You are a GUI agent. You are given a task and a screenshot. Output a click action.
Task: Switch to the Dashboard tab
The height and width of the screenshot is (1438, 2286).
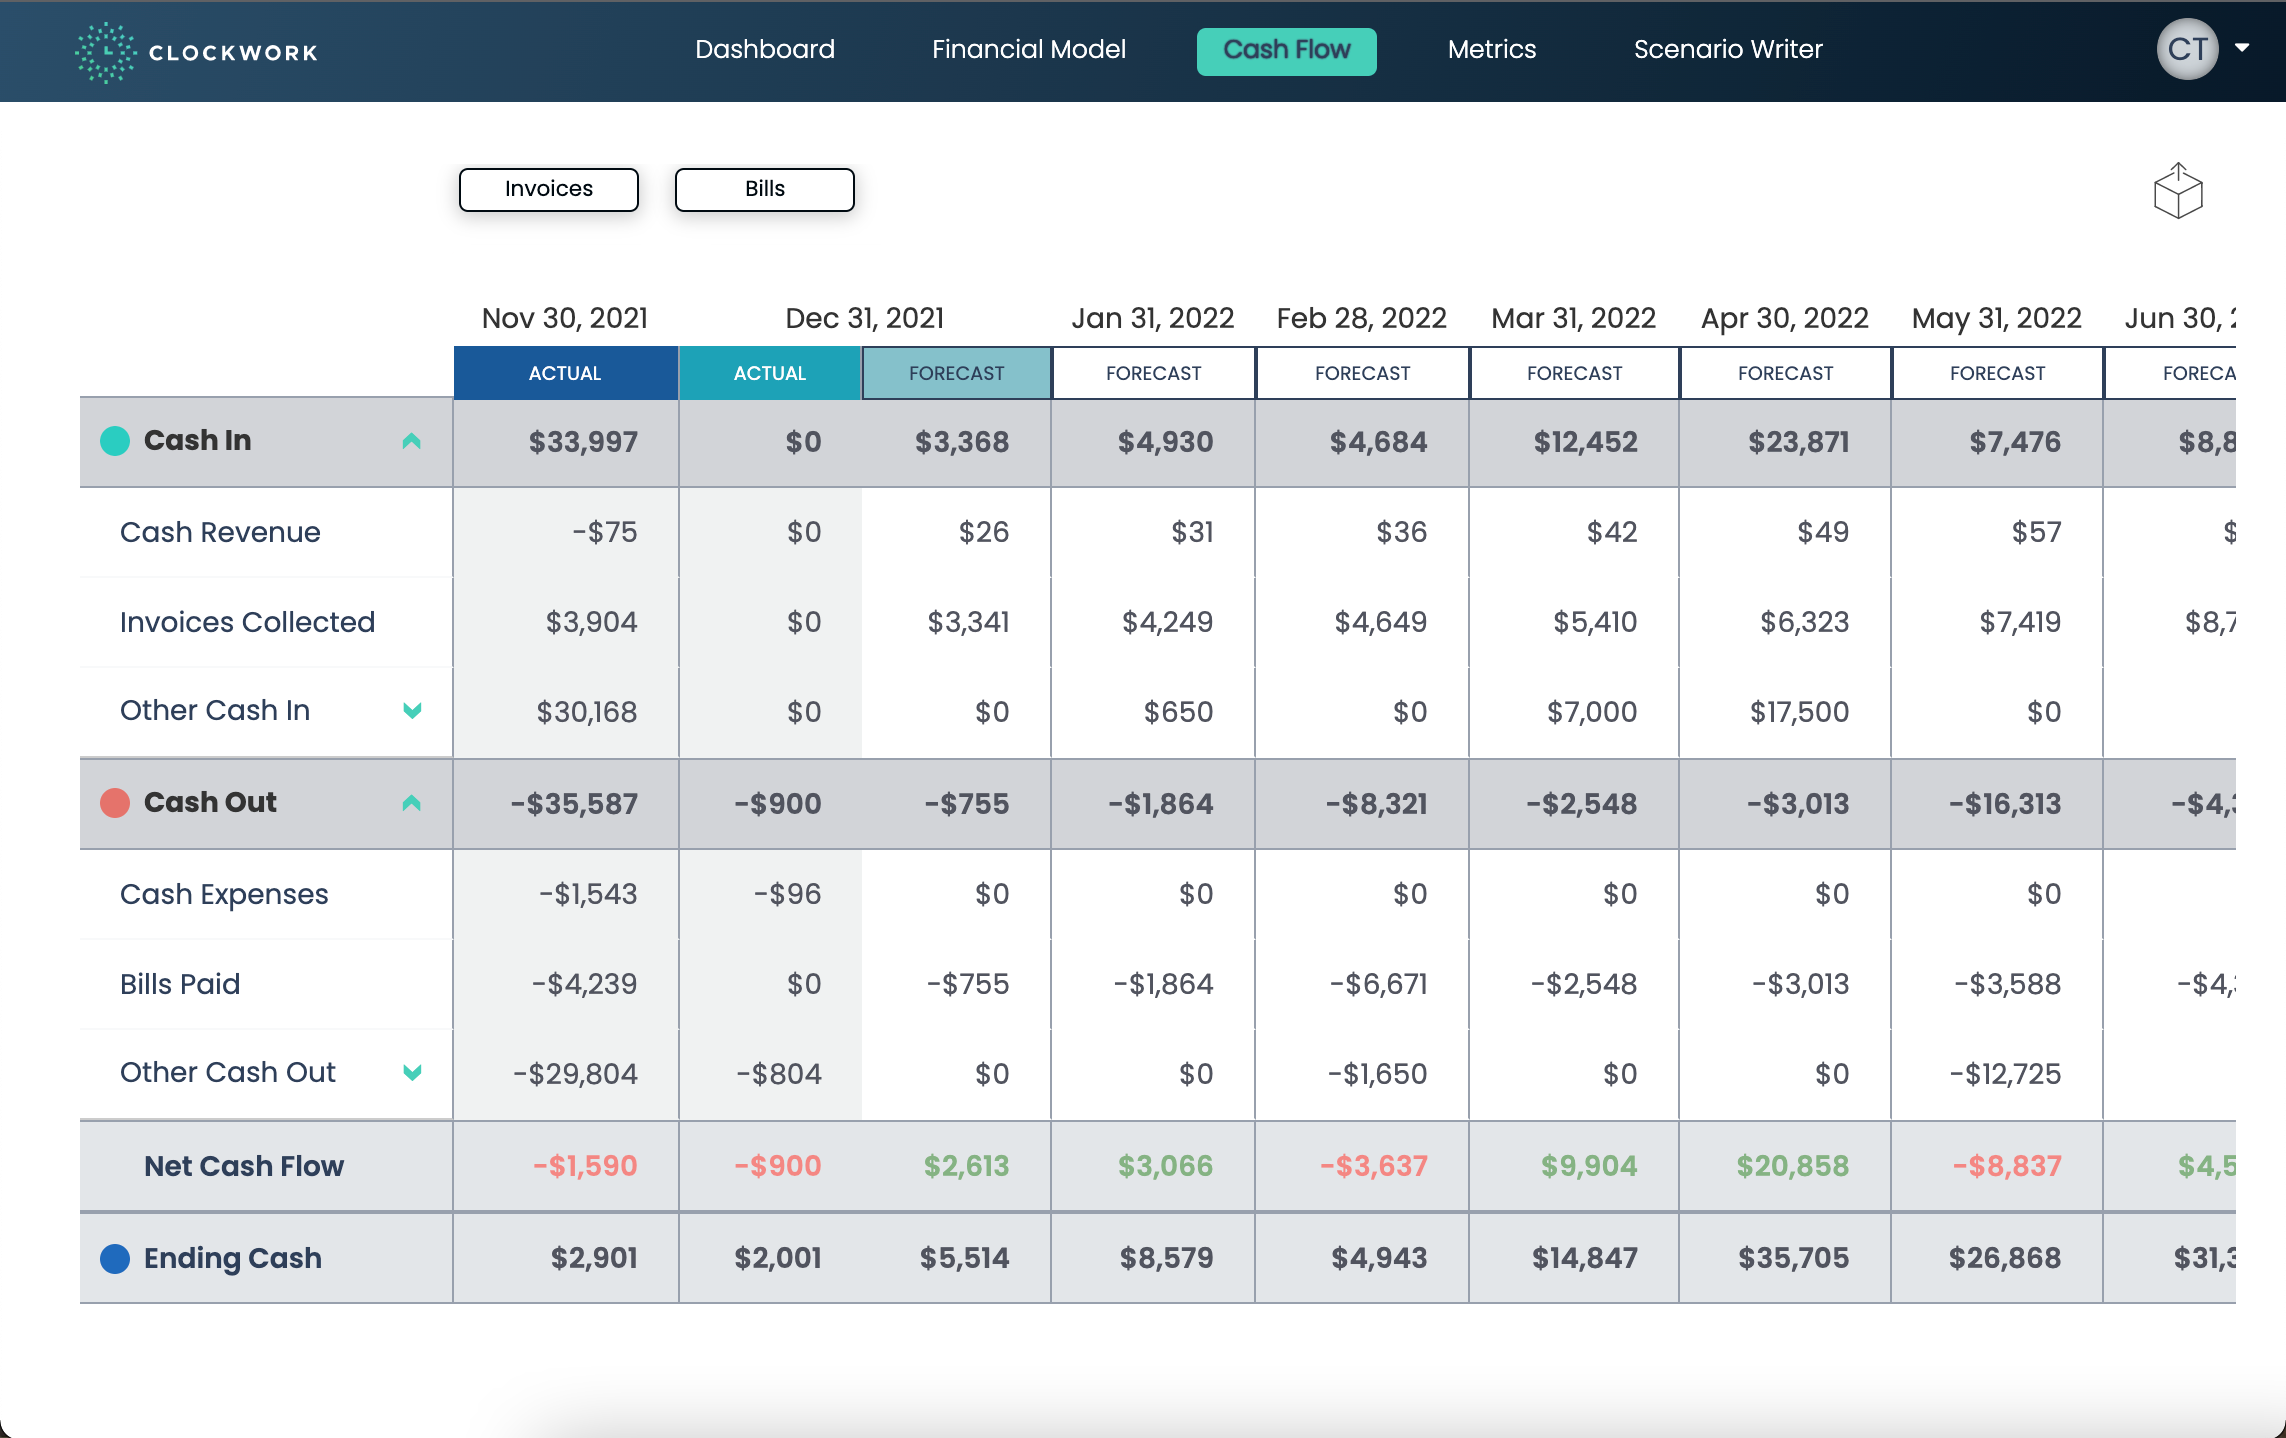click(765, 49)
